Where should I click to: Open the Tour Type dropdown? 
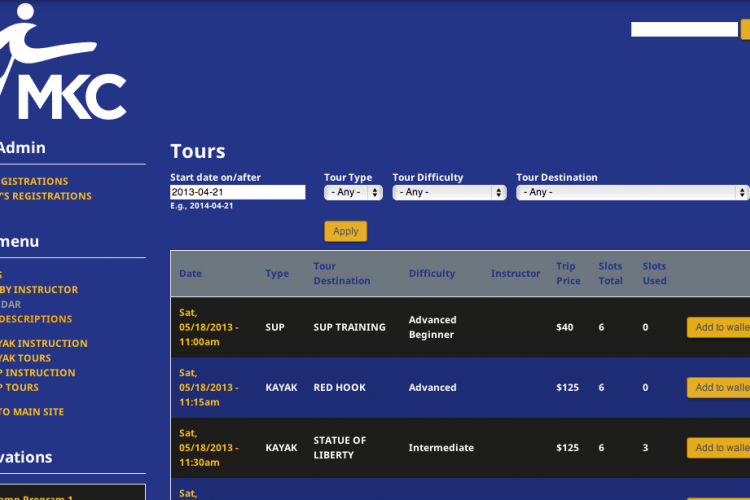pyautogui.click(x=353, y=192)
